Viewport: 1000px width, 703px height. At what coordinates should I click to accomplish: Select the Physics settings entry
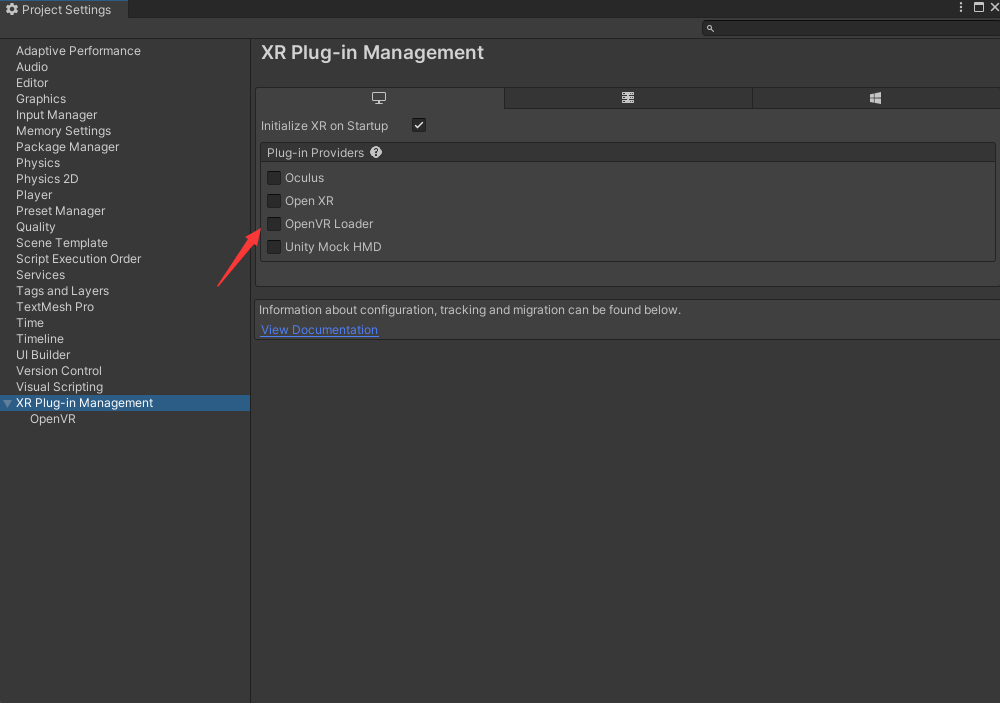pyautogui.click(x=38, y=163)
